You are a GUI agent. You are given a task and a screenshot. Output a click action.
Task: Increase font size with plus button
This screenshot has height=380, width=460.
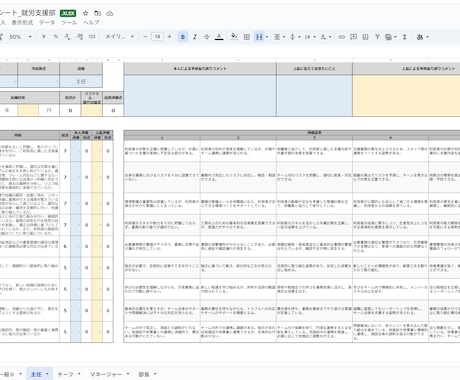tap(169, 37)
